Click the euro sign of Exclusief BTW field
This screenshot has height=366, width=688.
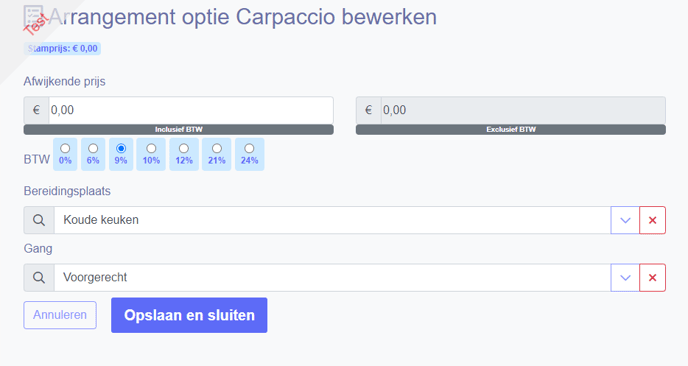pyautogui.click(x=369, y=110)
